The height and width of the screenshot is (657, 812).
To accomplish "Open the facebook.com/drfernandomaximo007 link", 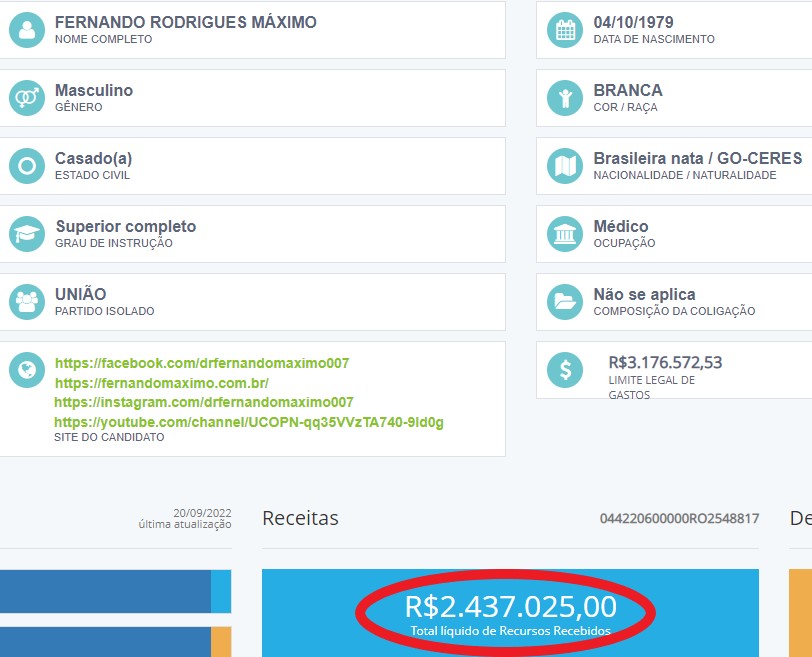I will pyautogui.click(x=202, y=364).
